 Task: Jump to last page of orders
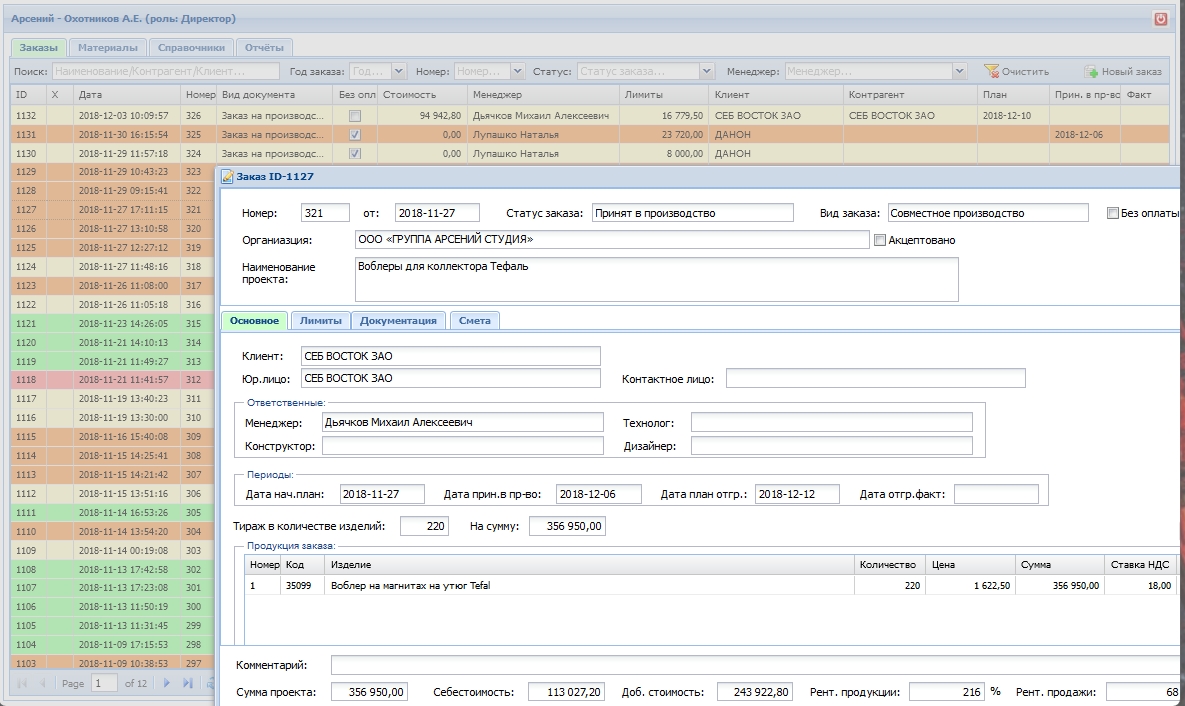coord(188,683)
